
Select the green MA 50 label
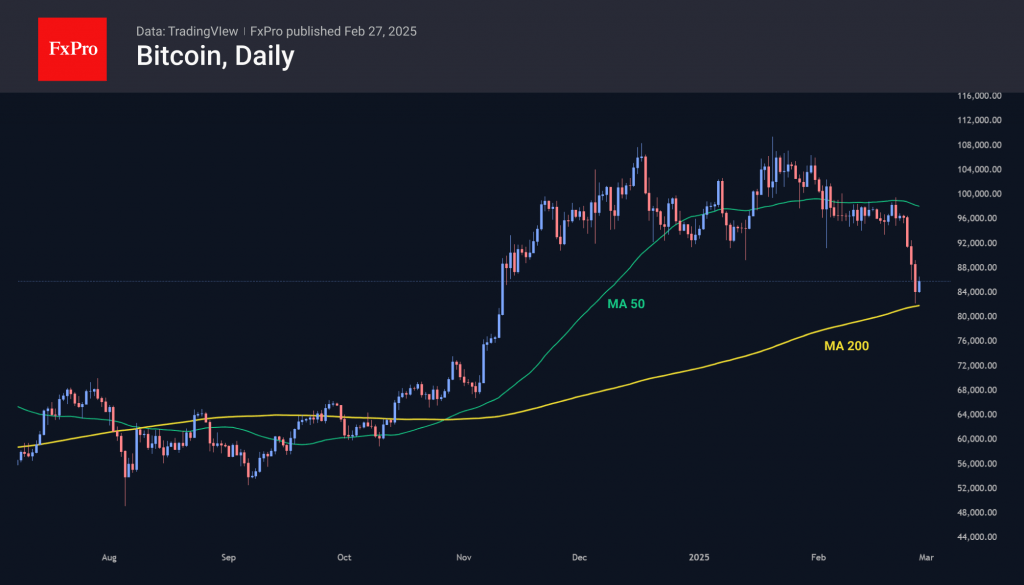(x=627, y=301)
